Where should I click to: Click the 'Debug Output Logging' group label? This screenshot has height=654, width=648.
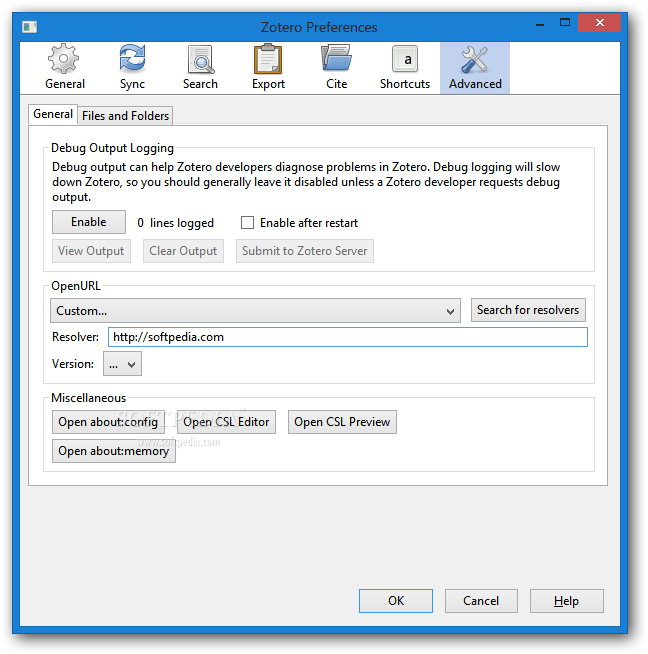[113, 148]
